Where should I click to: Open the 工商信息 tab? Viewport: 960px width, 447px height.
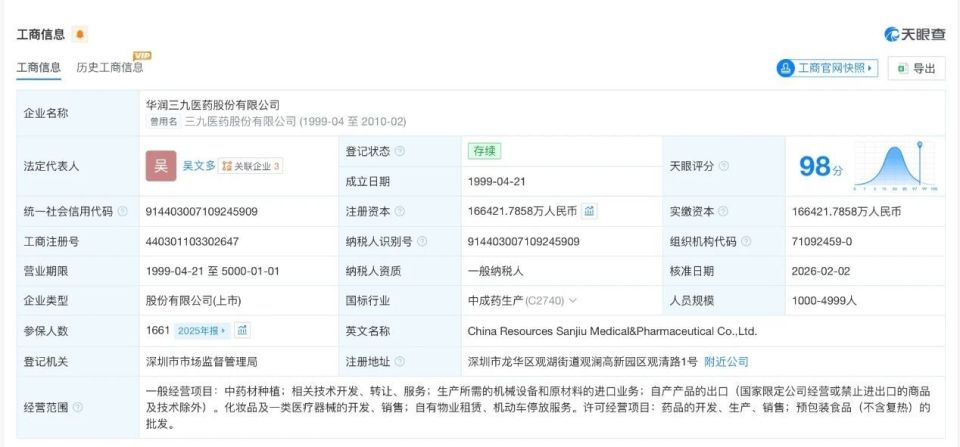[39, 67]
